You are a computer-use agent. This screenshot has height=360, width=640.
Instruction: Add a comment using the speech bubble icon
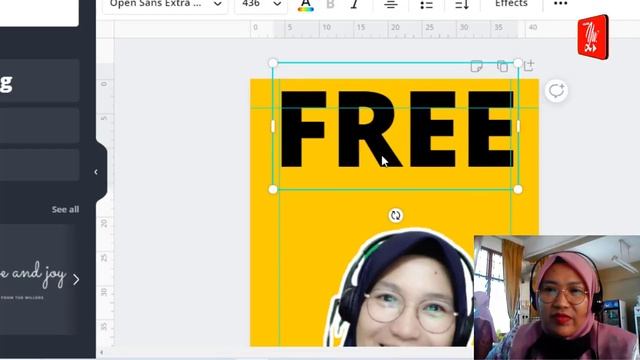click(556, 91)
